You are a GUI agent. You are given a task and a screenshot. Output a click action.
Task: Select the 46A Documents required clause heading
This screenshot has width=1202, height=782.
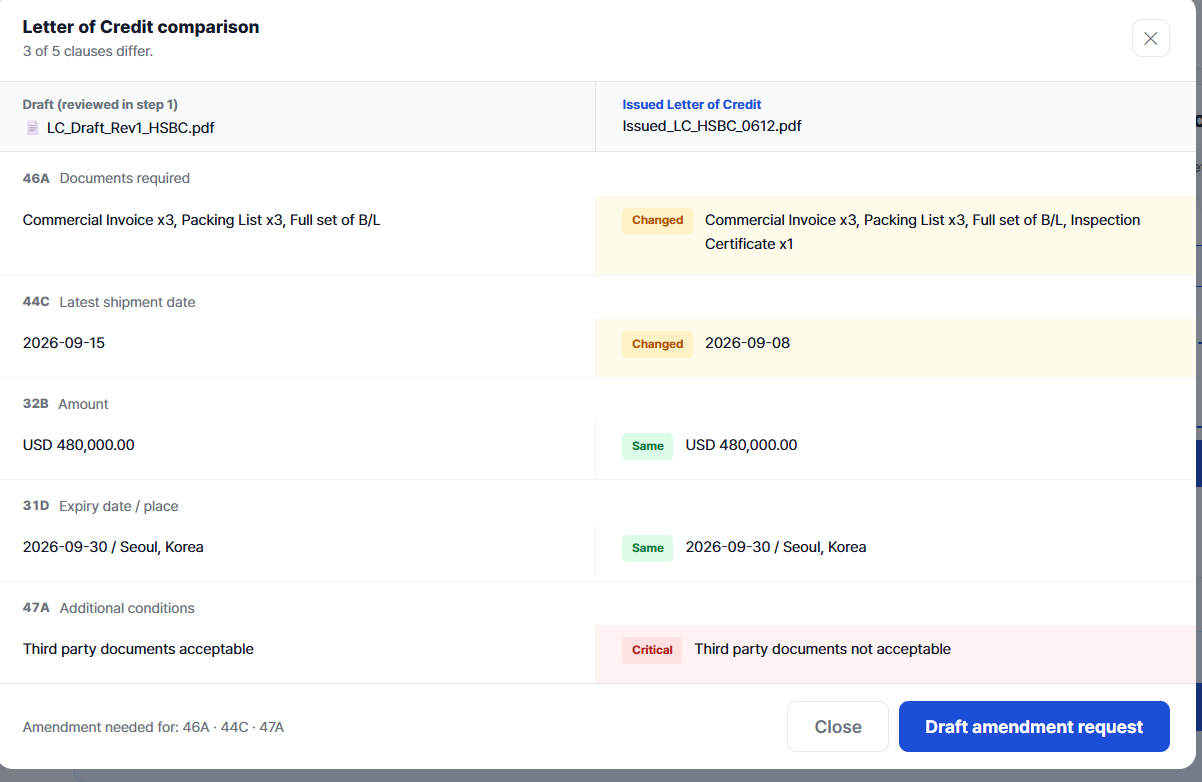click(106, 178)
